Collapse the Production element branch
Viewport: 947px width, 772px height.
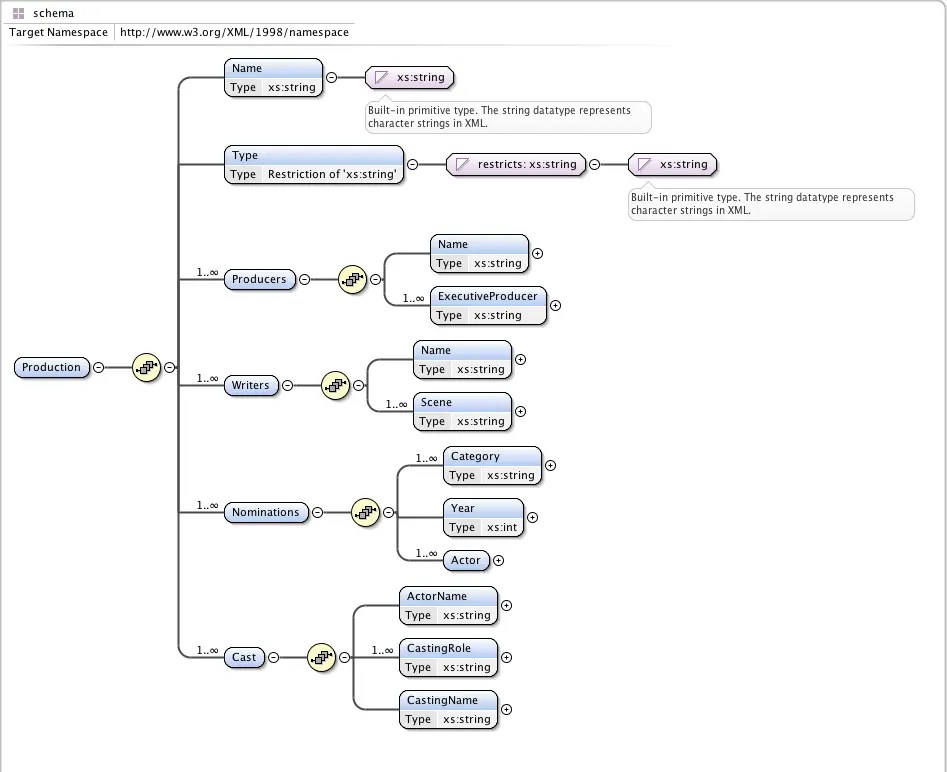pos(99,368)
